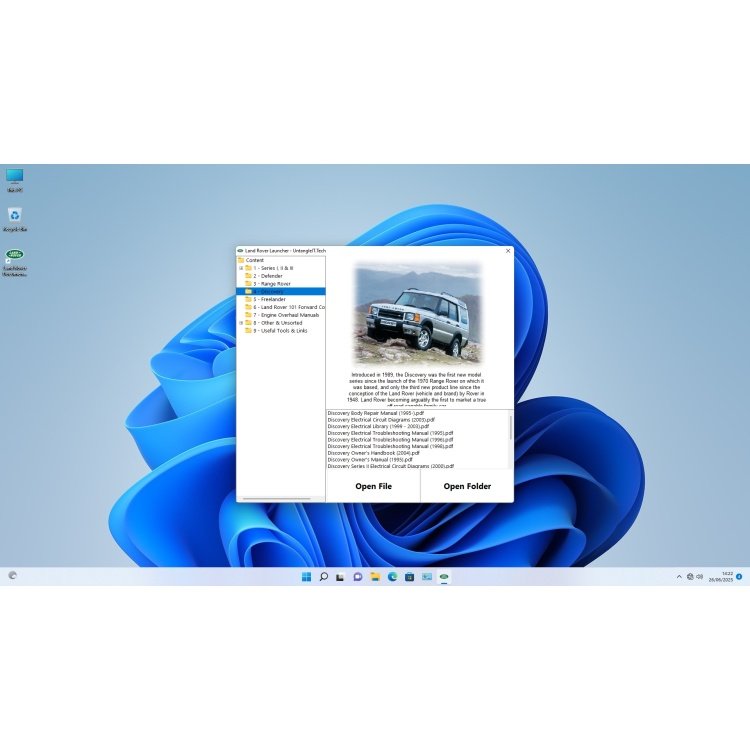Image resolution: width=750 pixels, height=750 pixels.
Task: Close the Land Rover Launcher window
Action: pos(508,251)
